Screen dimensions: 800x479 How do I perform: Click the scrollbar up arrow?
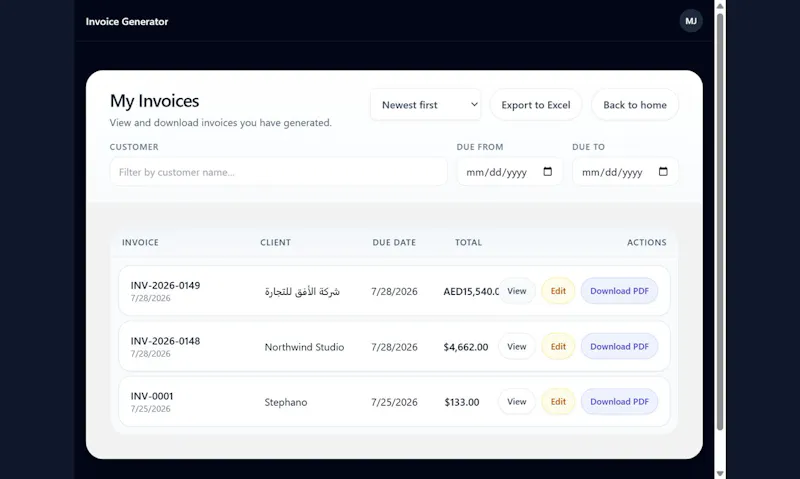click(x=720, y=6)
